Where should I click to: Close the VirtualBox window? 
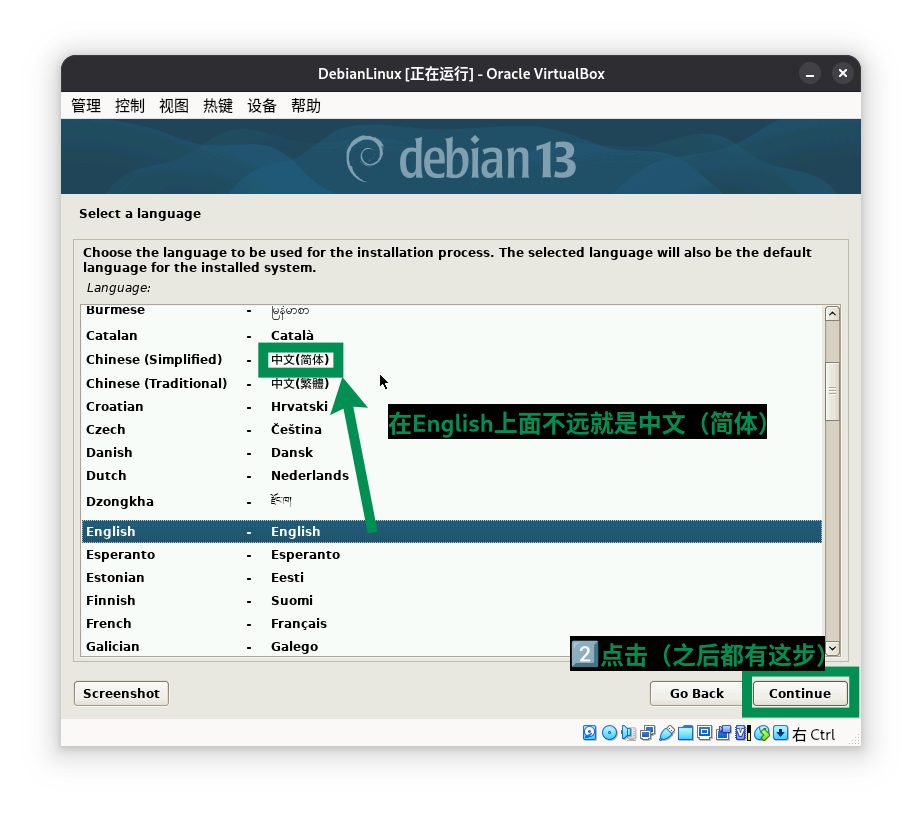[x=843, y=73]
